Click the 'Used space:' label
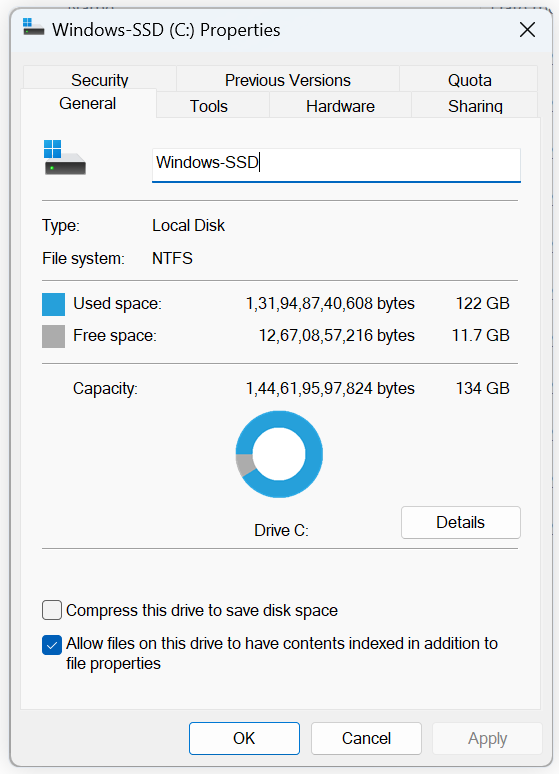The height and width of the screenshot is (774, 559). (x=117, y=303)
